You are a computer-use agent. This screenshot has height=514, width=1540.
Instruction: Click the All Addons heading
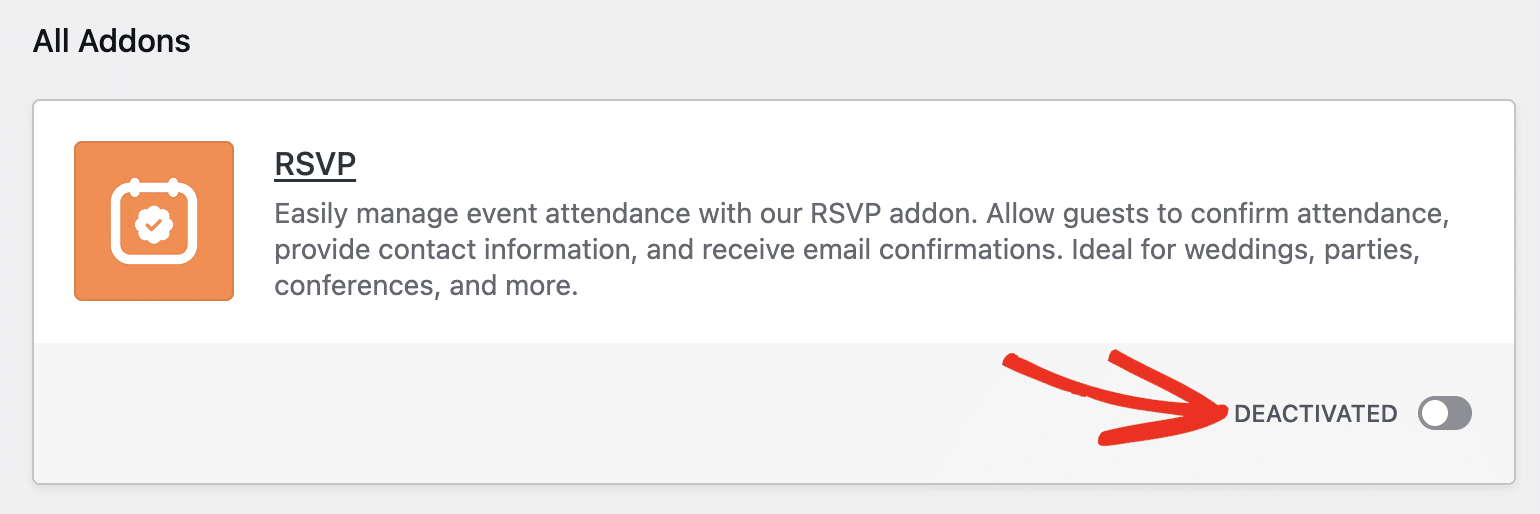112,41
